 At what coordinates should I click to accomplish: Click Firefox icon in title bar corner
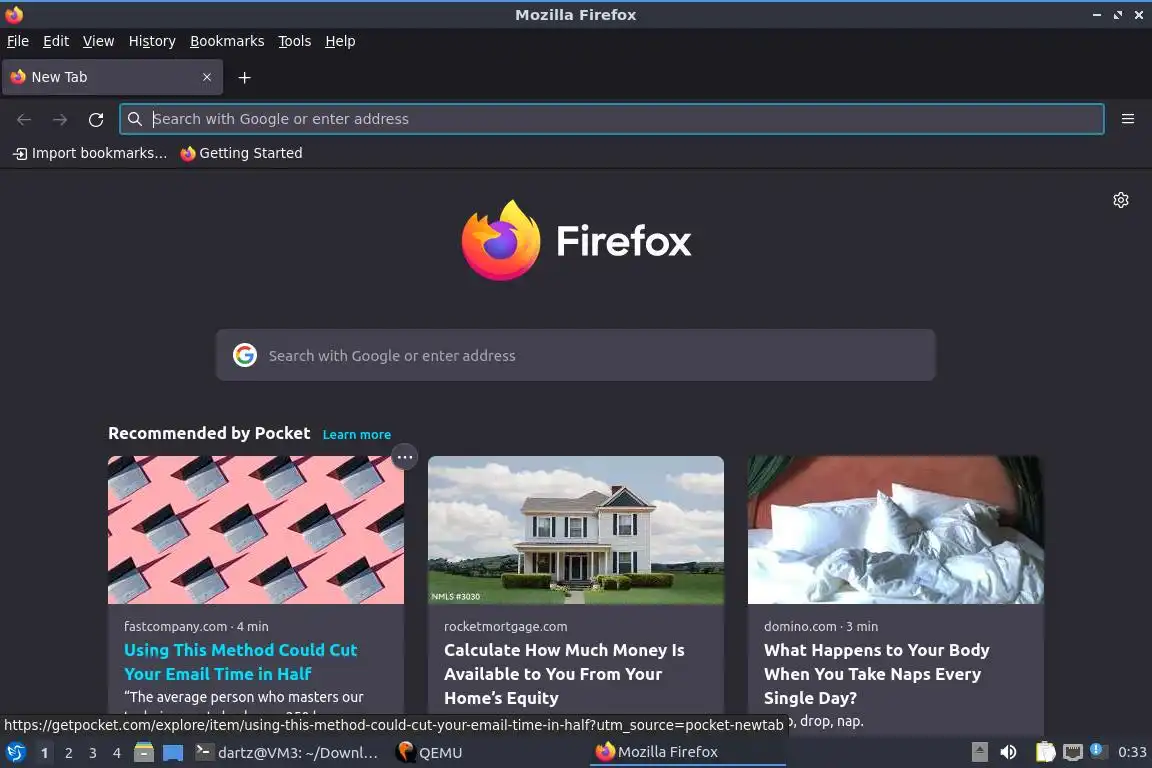tap(13, 14)
